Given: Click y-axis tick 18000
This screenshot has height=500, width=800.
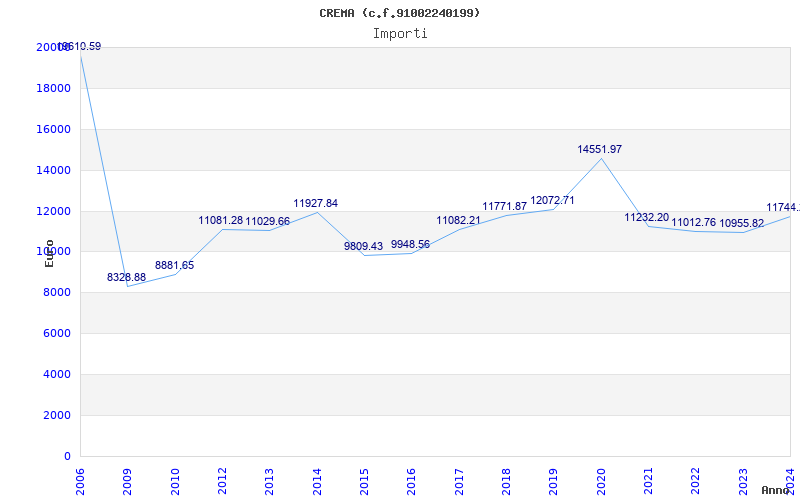Looking at the screenshot, I should [53, 88].
